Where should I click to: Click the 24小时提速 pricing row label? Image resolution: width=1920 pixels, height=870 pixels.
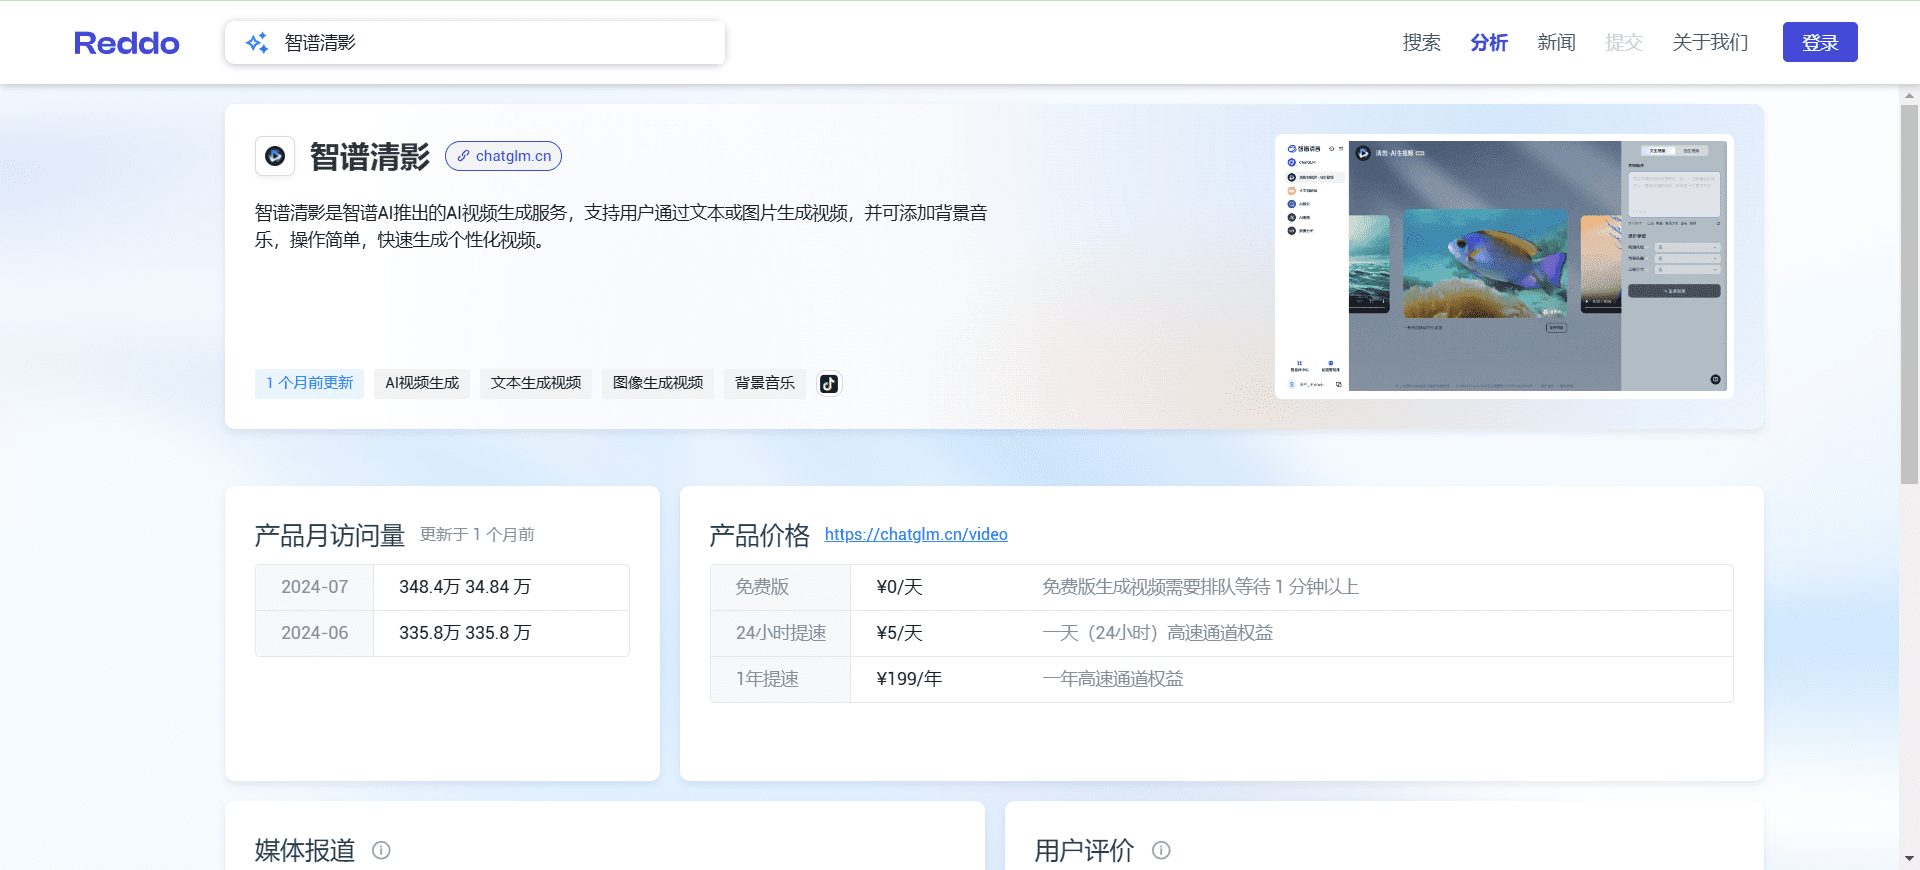pos(781,633)
